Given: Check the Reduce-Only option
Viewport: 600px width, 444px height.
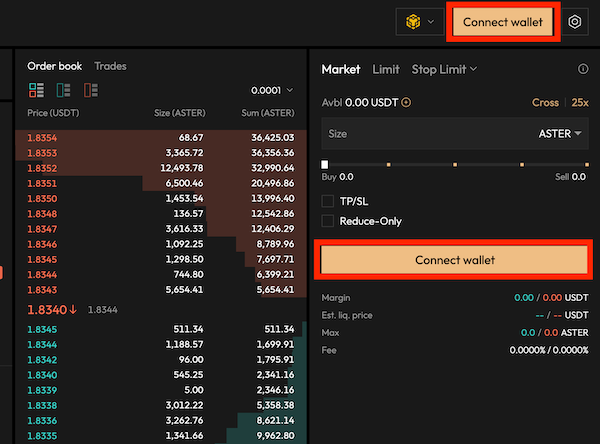Looking at the screenshot, I should [328, 221].
